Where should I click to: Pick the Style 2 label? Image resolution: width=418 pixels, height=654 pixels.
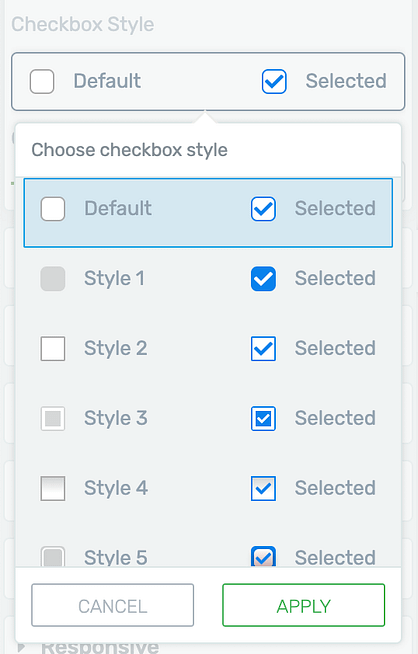pos(116,348)
